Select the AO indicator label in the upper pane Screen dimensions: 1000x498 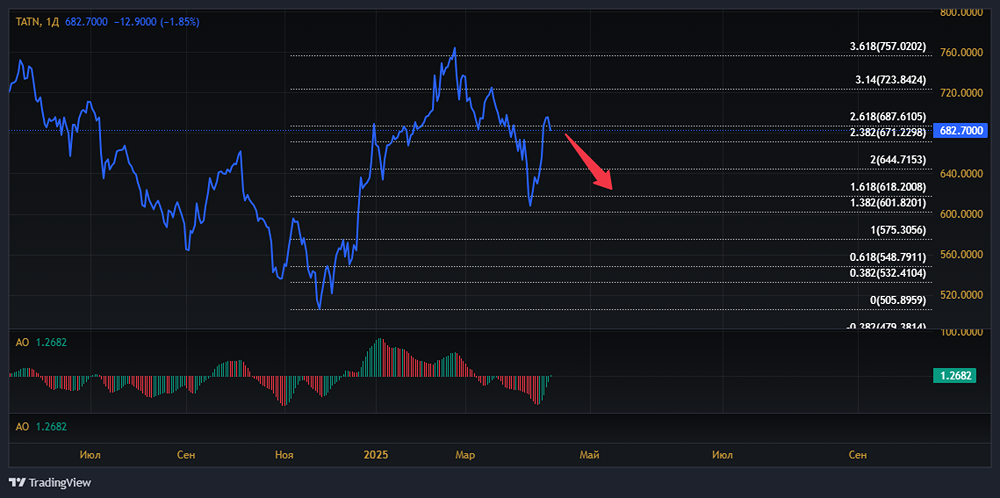pos(21,342)
